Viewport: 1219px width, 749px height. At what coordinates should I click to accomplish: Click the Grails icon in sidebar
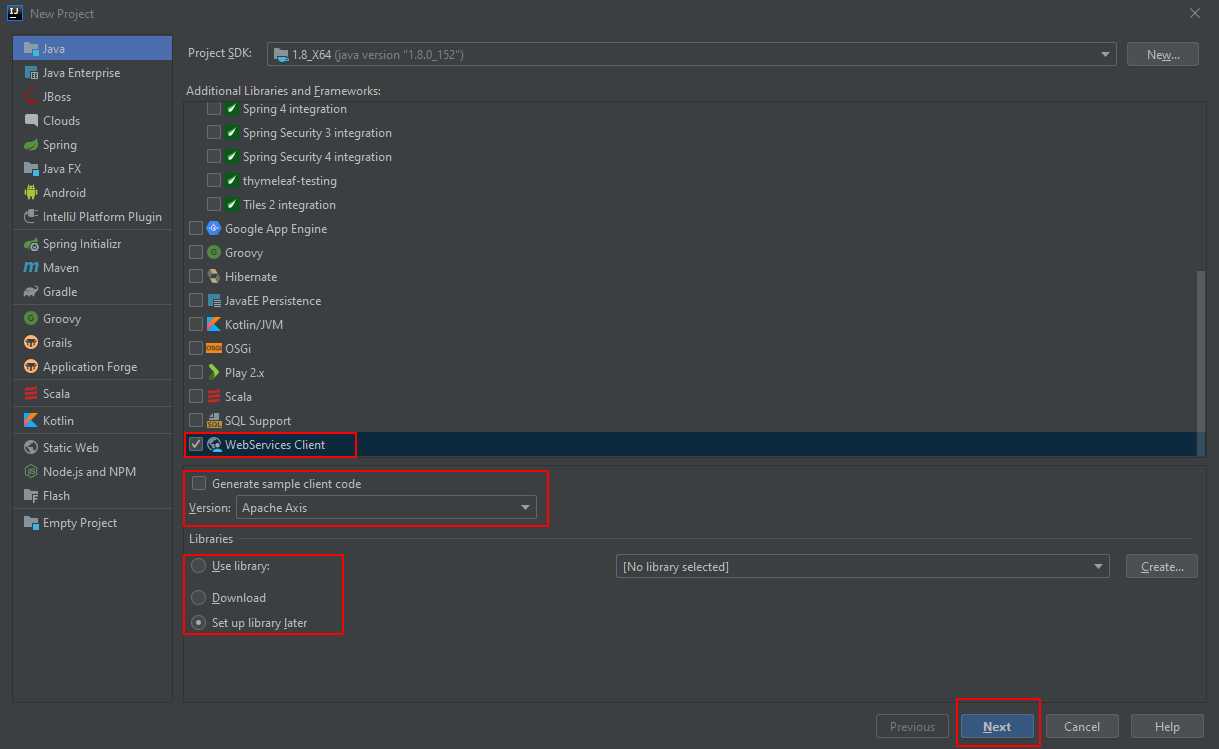31,342
